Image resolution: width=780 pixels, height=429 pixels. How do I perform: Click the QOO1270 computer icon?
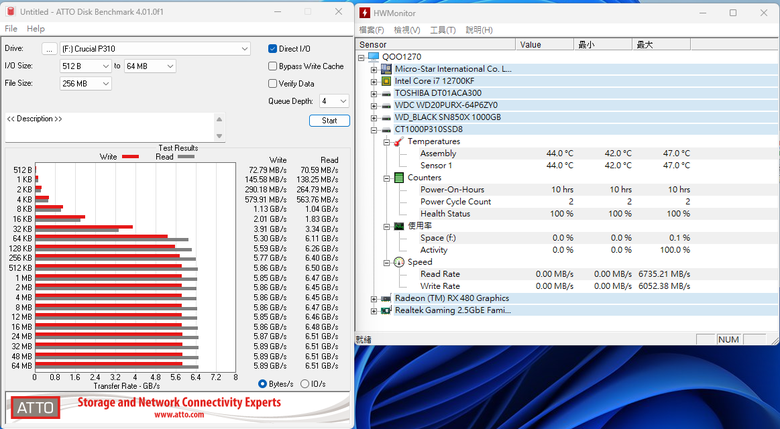[373, 57]
